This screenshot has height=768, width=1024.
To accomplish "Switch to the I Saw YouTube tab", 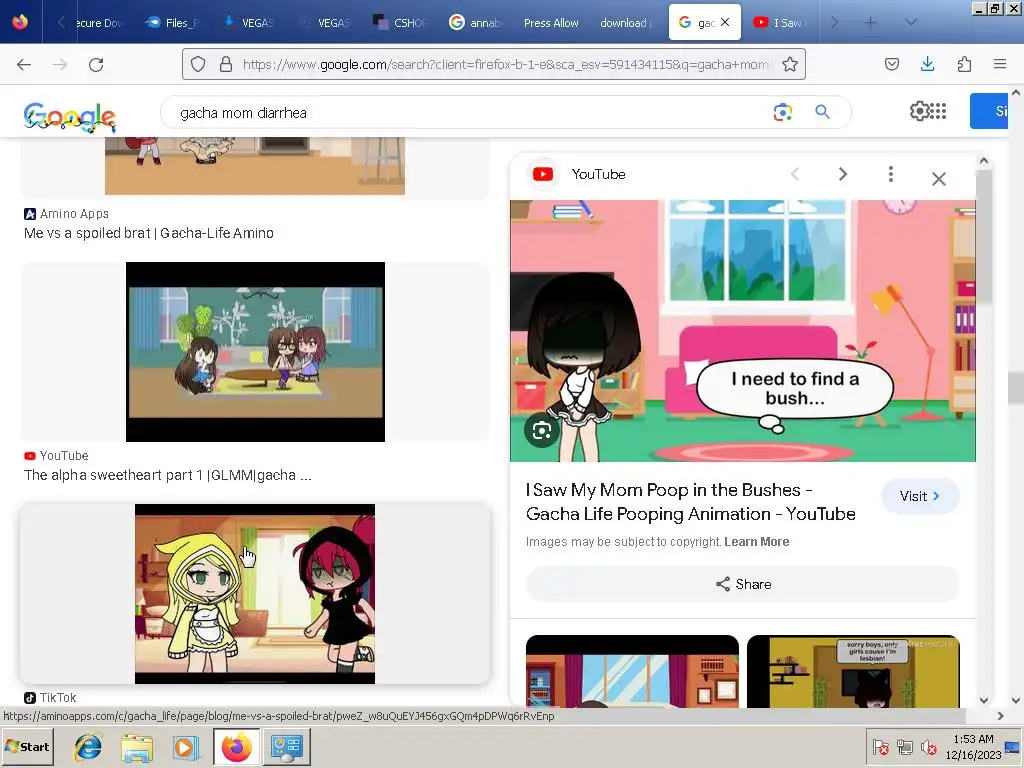I will point(778,23).
